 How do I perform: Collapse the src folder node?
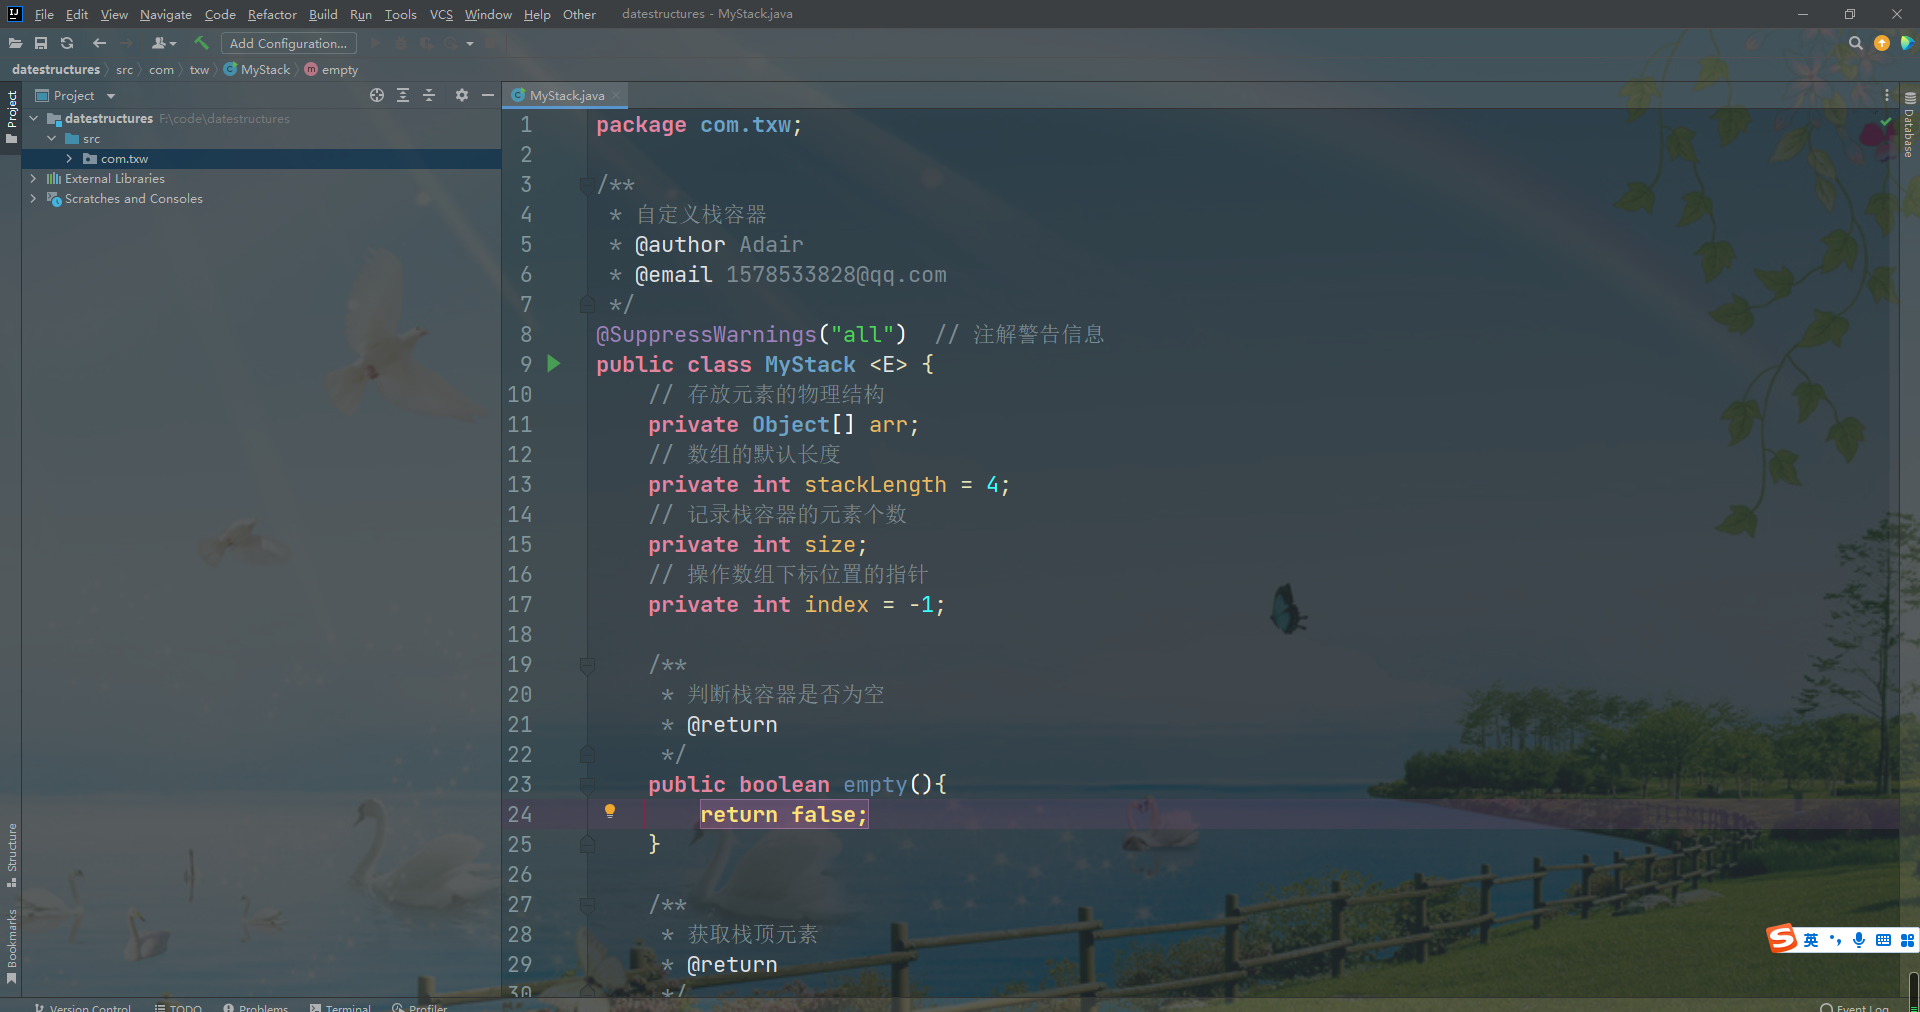tap(52, 138)
